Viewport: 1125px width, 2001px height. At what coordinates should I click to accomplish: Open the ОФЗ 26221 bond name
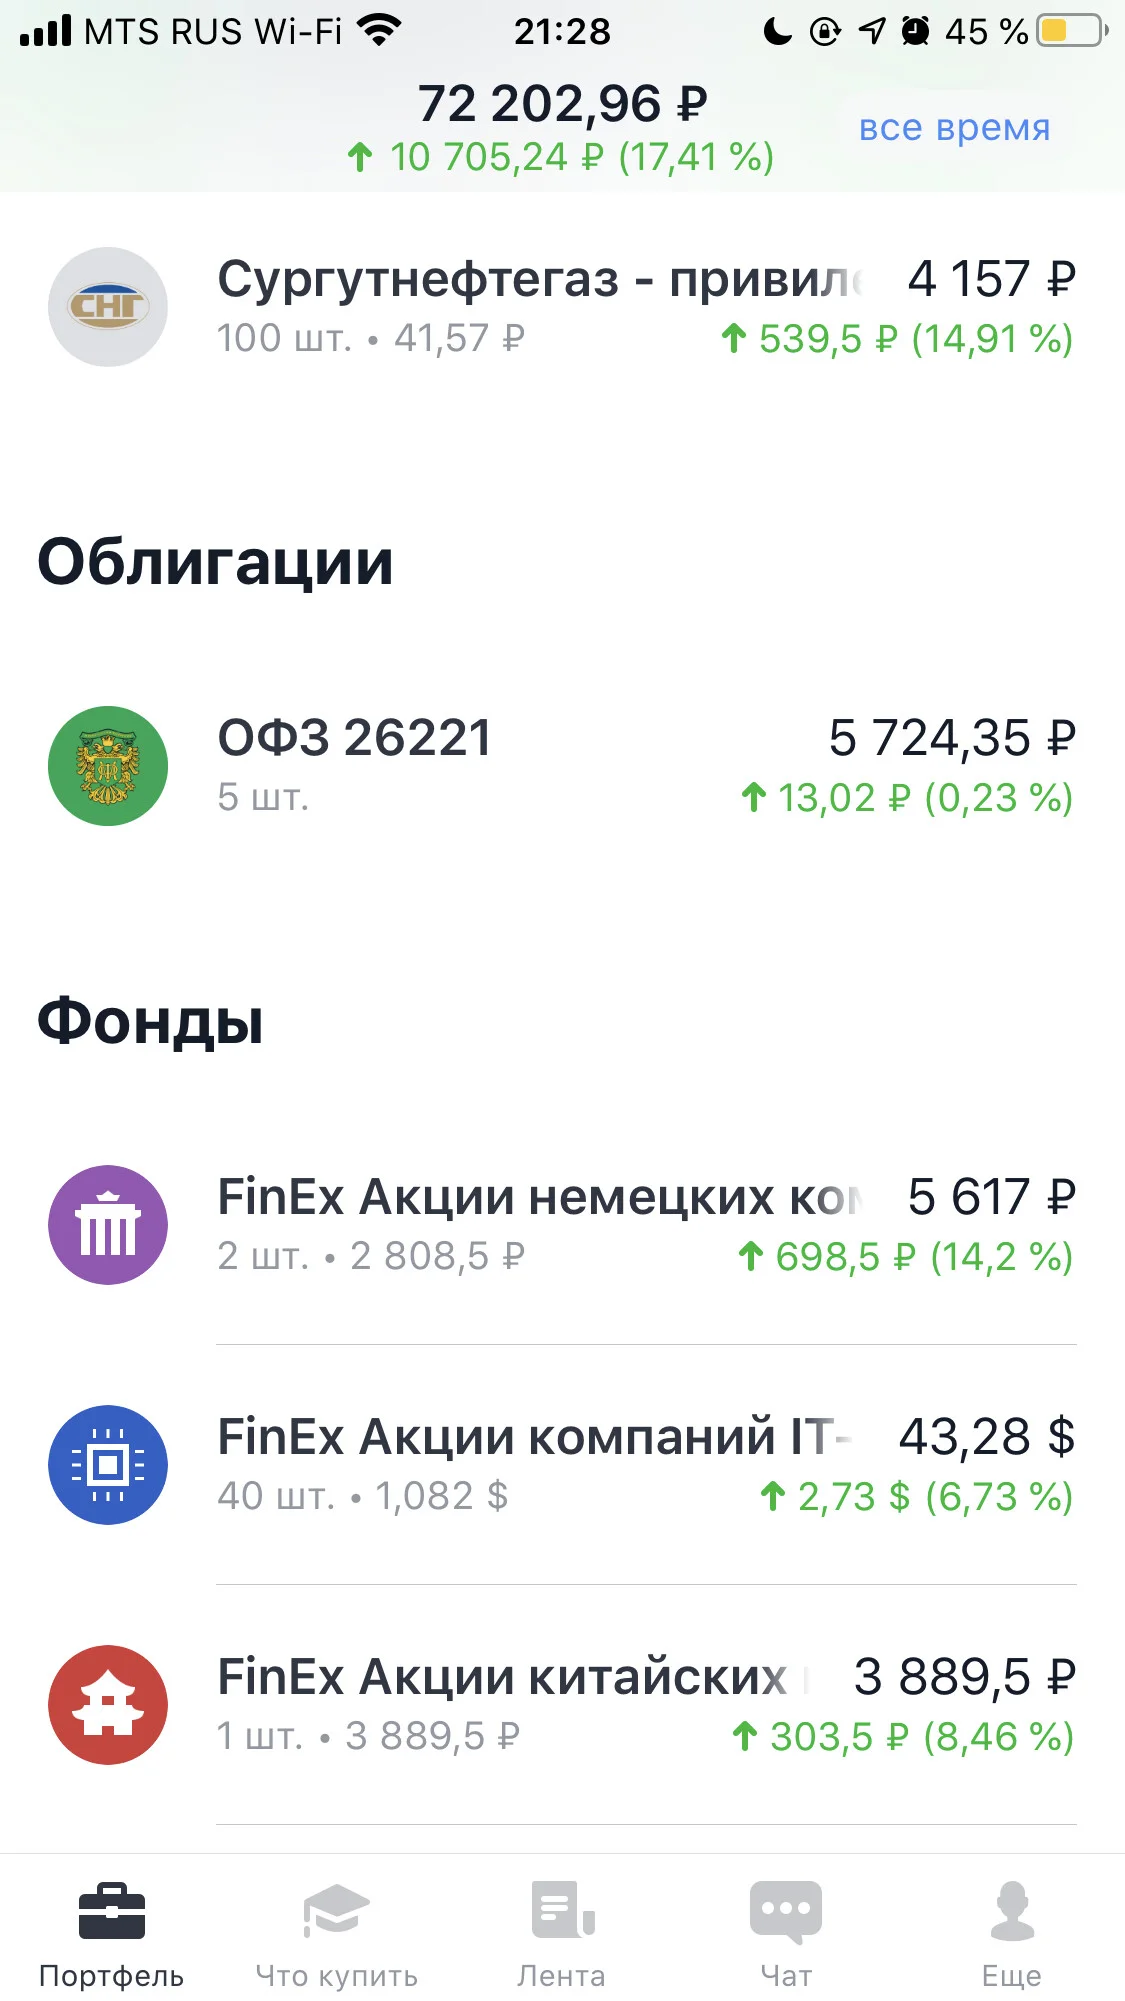click(x=355, y=738)
